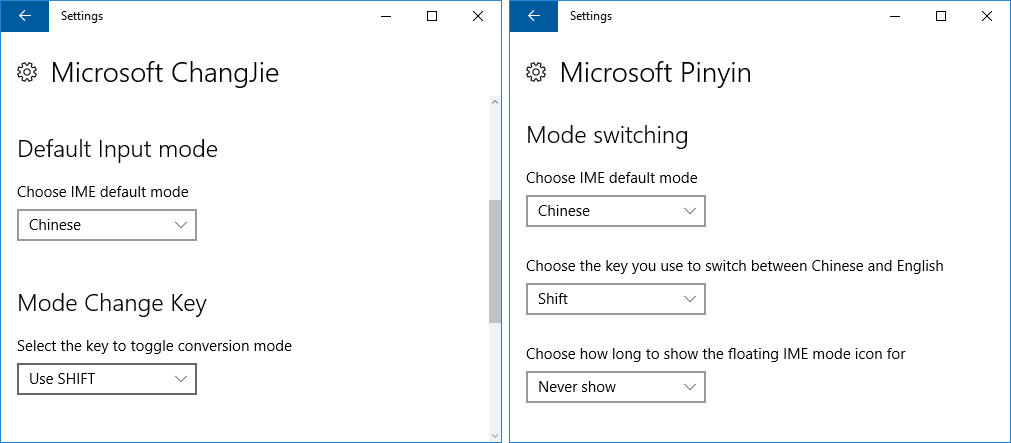
Task: Click Microsoft ChangJie page title
Action: (165, 73)
